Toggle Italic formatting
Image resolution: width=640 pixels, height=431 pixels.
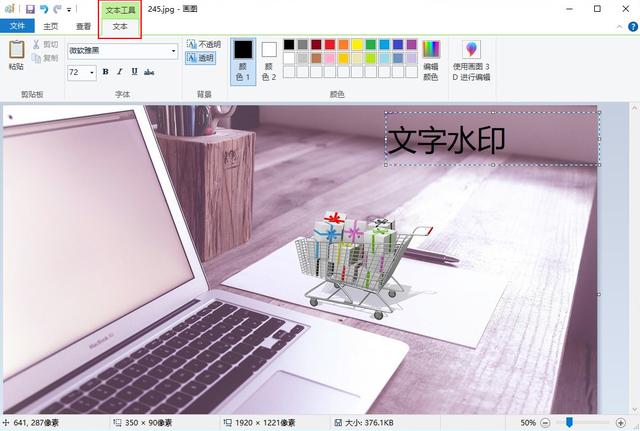[x=120, y=72]
